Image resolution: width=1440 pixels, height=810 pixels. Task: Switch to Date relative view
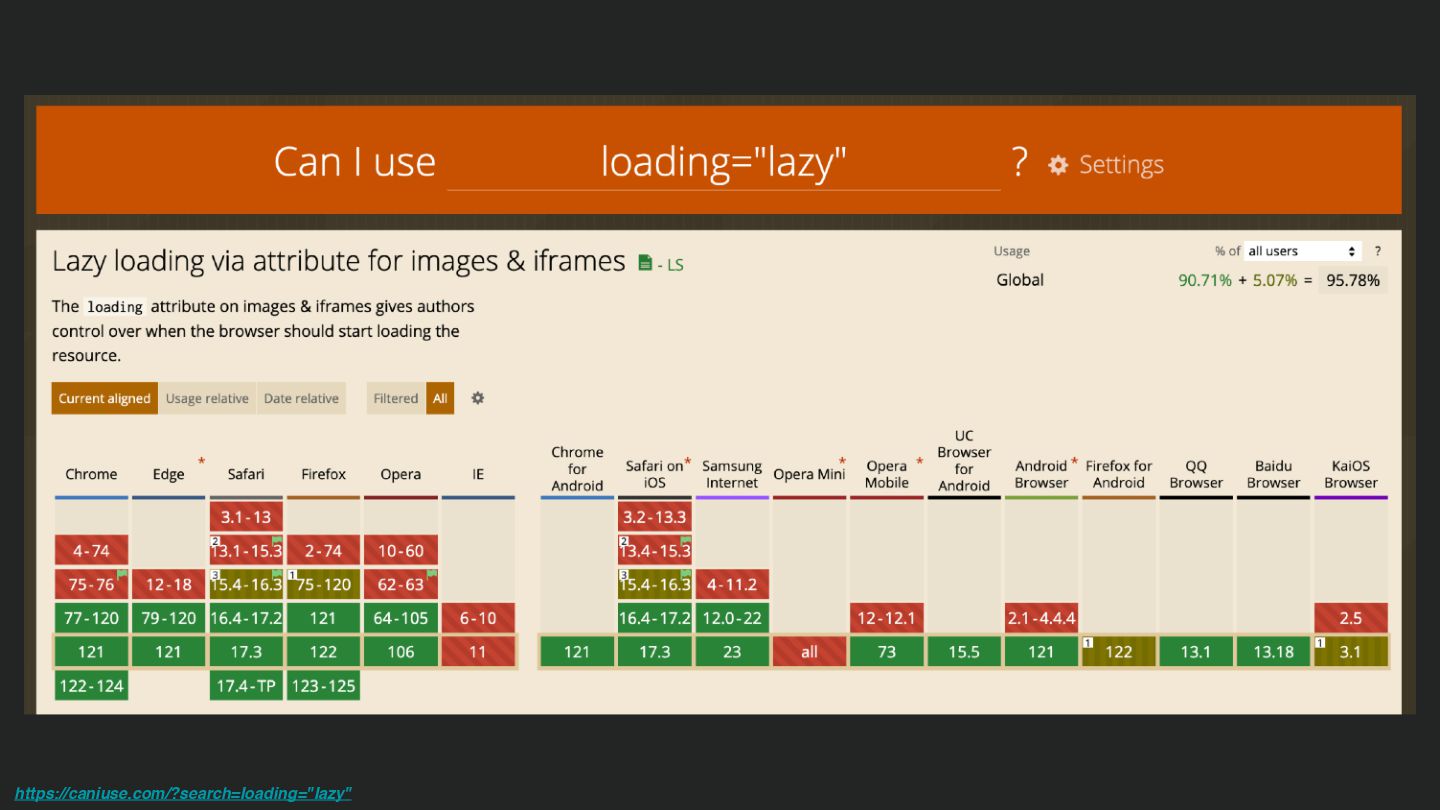(x=301, y=398)
